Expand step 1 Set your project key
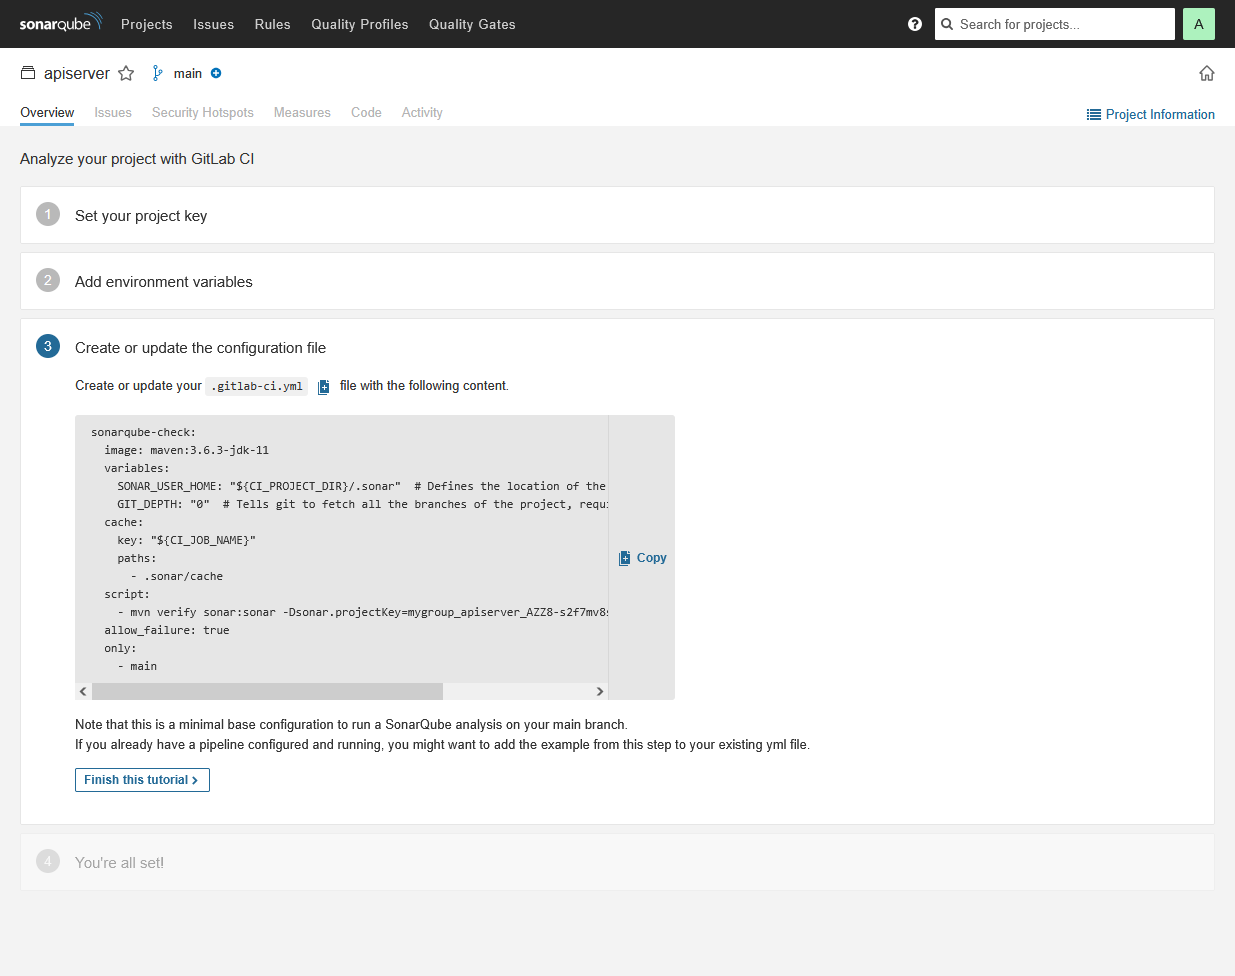Image resolution: width=1235 pixels, height=976 pixels. coord(617,215)
